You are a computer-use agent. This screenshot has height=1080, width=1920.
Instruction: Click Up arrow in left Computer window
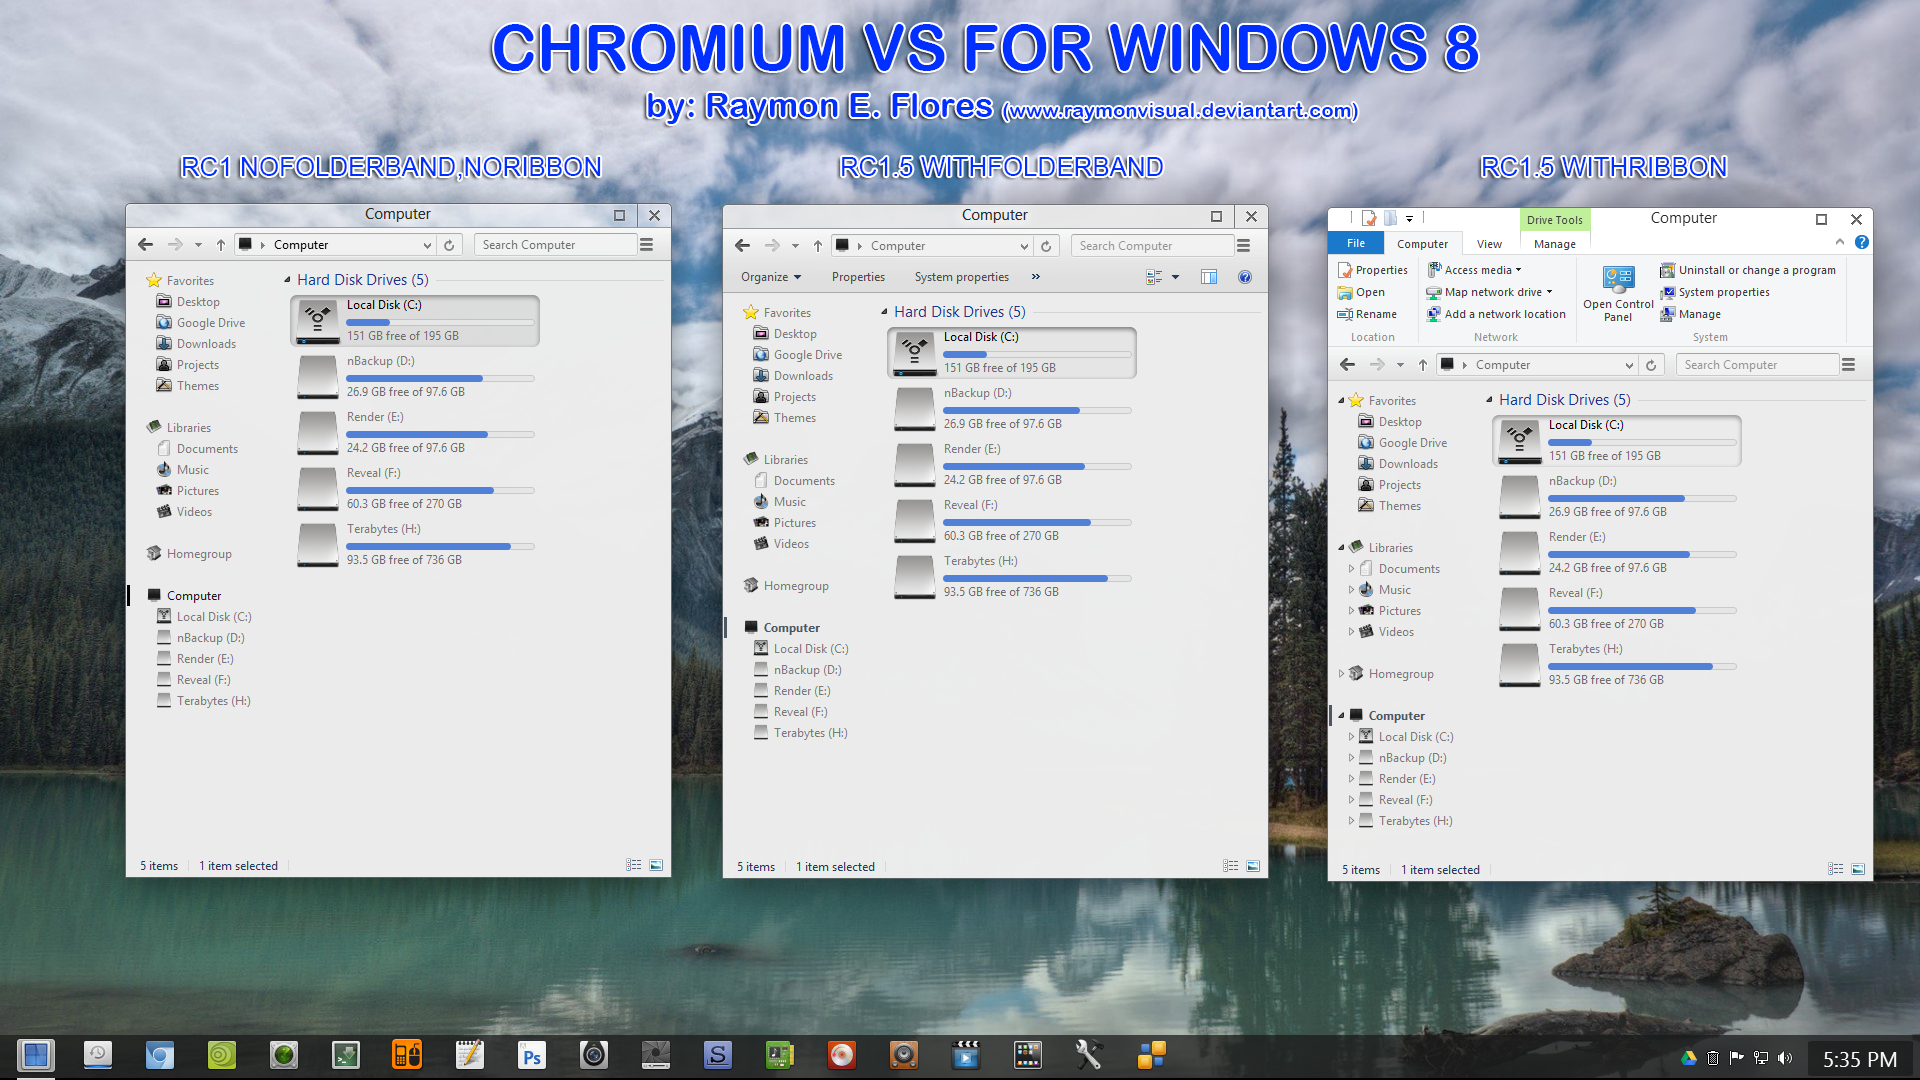tap(221, 244)
